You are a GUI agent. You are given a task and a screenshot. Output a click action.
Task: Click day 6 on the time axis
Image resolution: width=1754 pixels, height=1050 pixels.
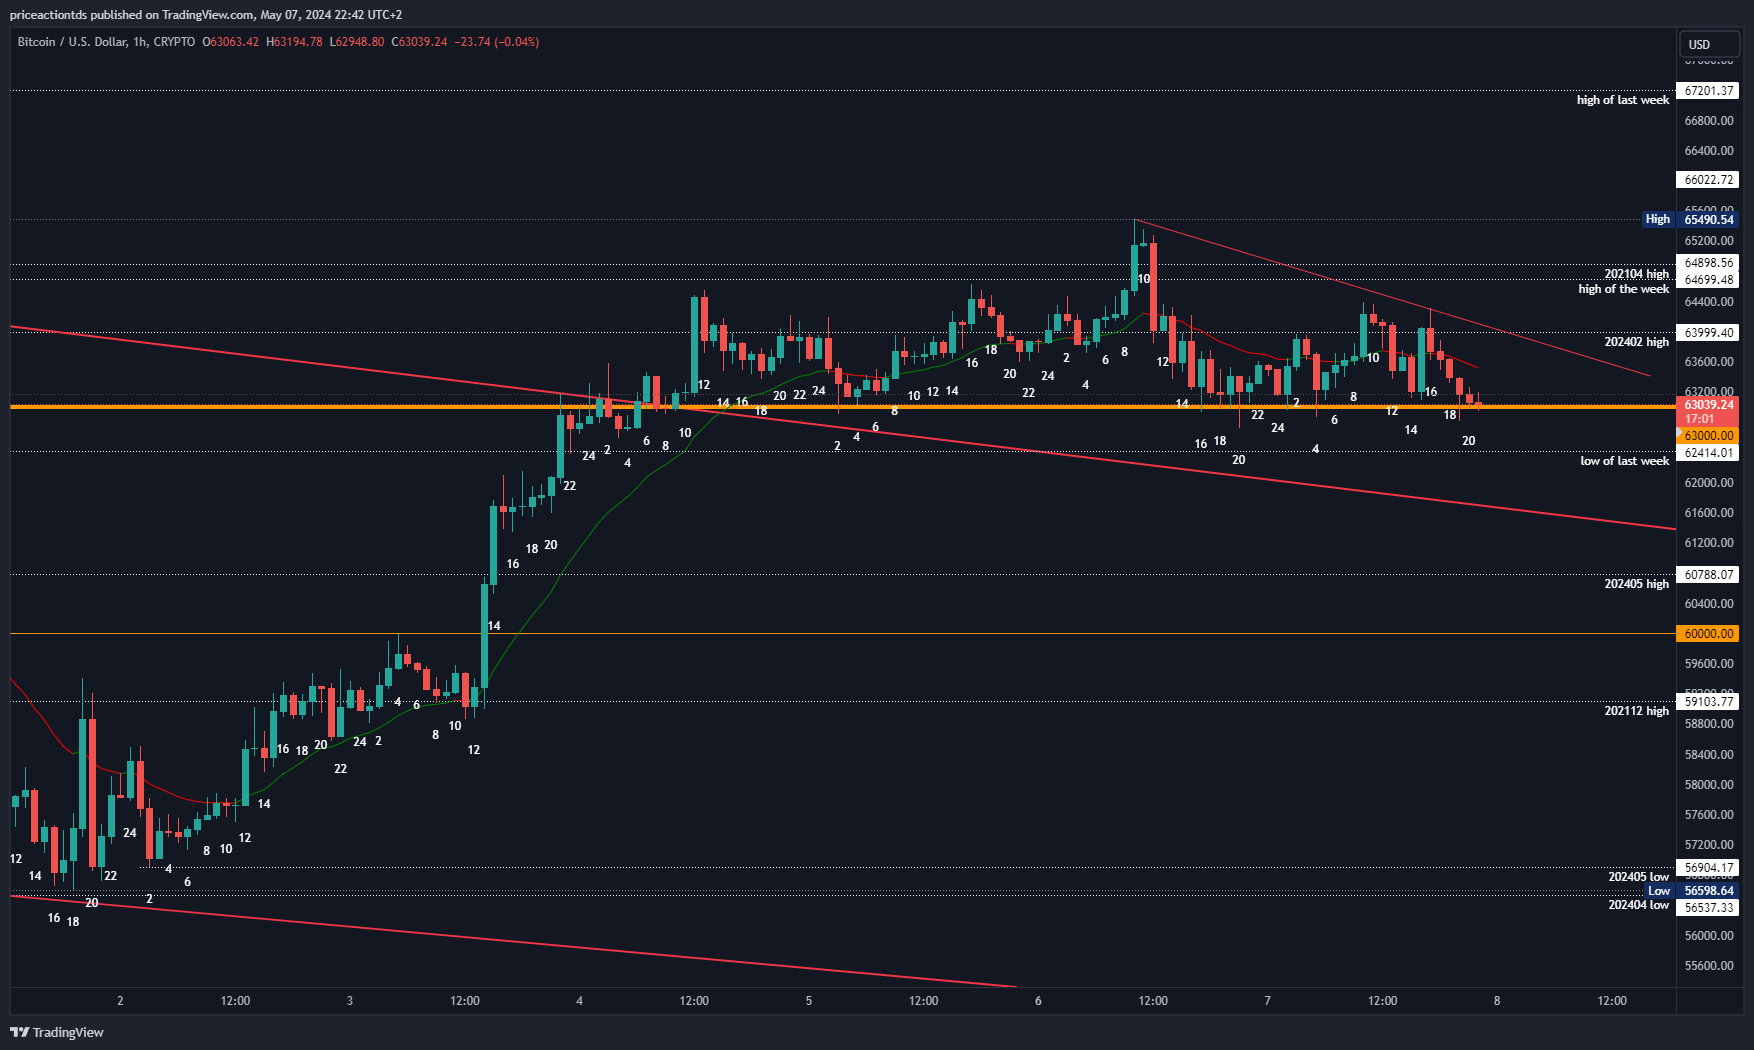(1038, 1001)
